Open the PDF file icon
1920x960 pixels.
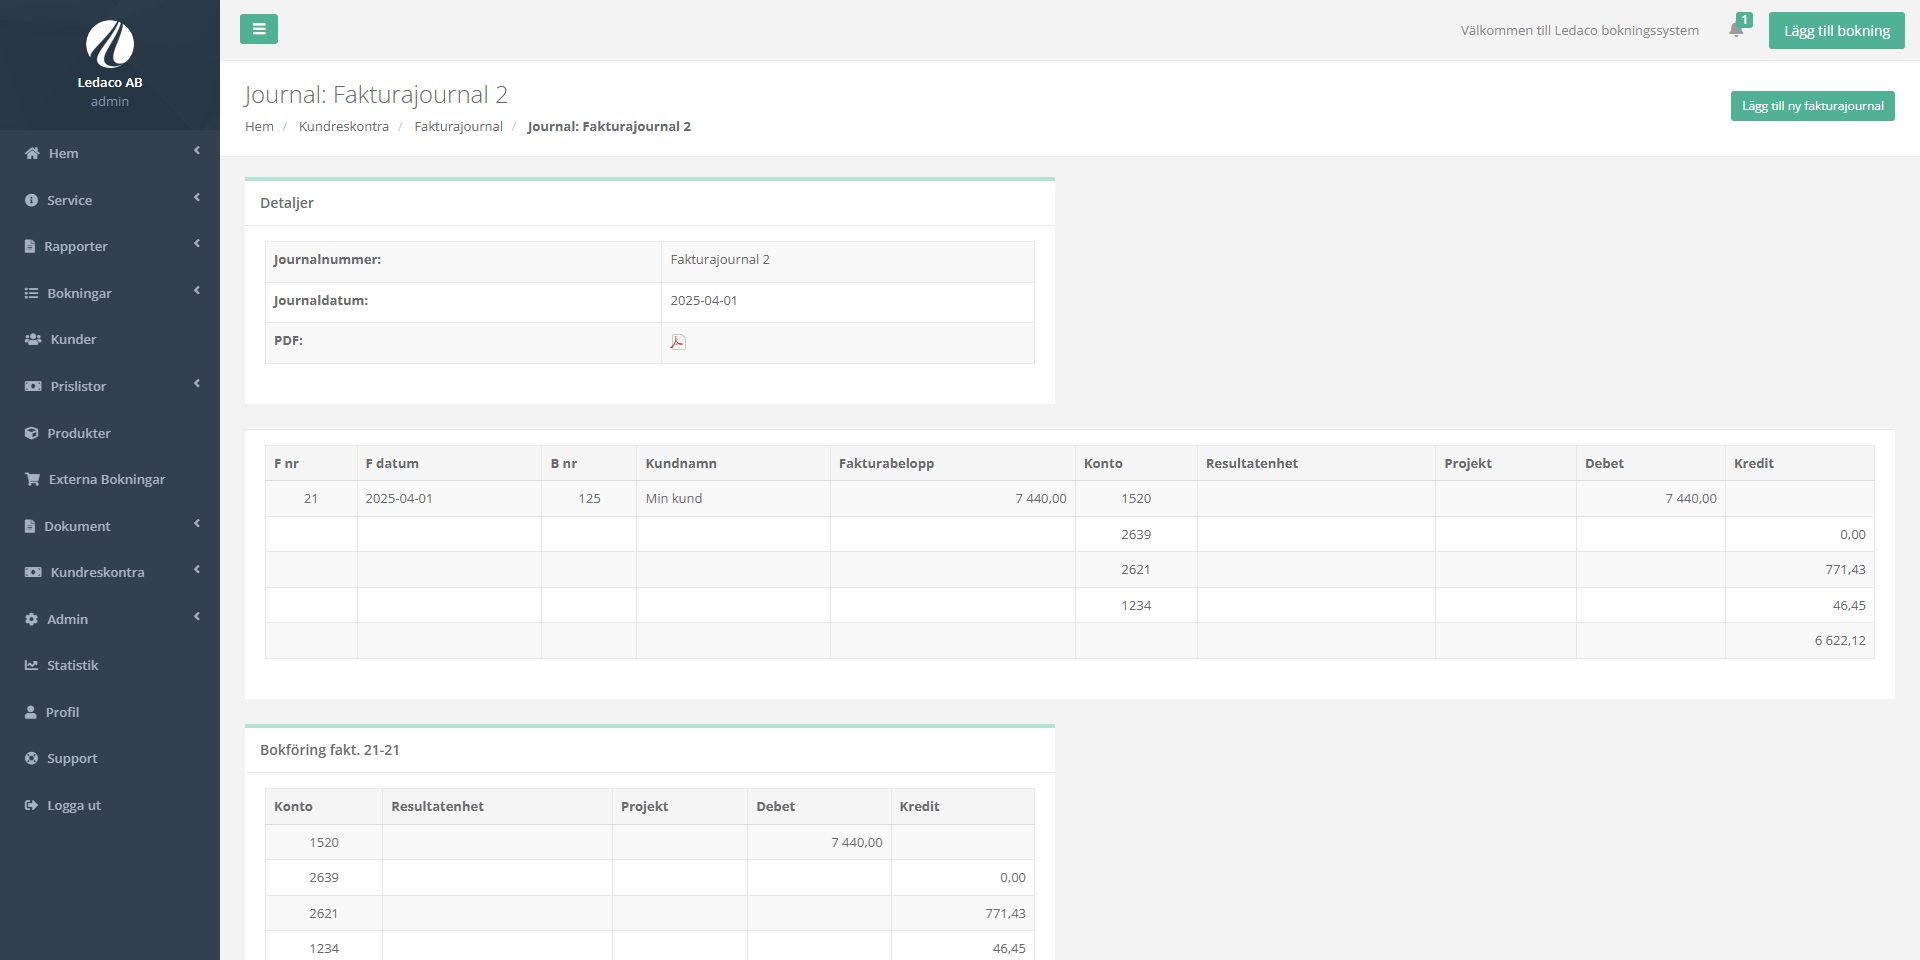point(677,342)
